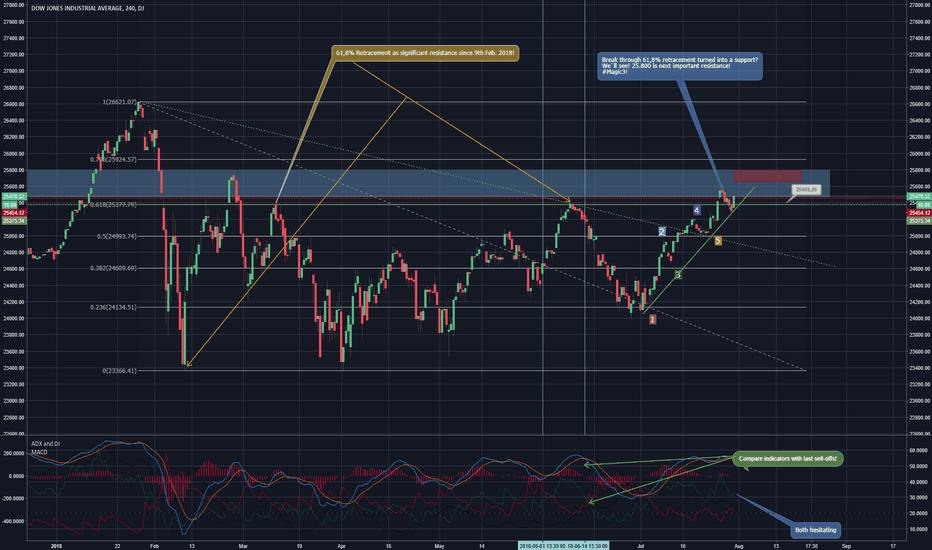Click the MACD indicator label
This screenshot has height=550, width=932.
click(39, 452)
